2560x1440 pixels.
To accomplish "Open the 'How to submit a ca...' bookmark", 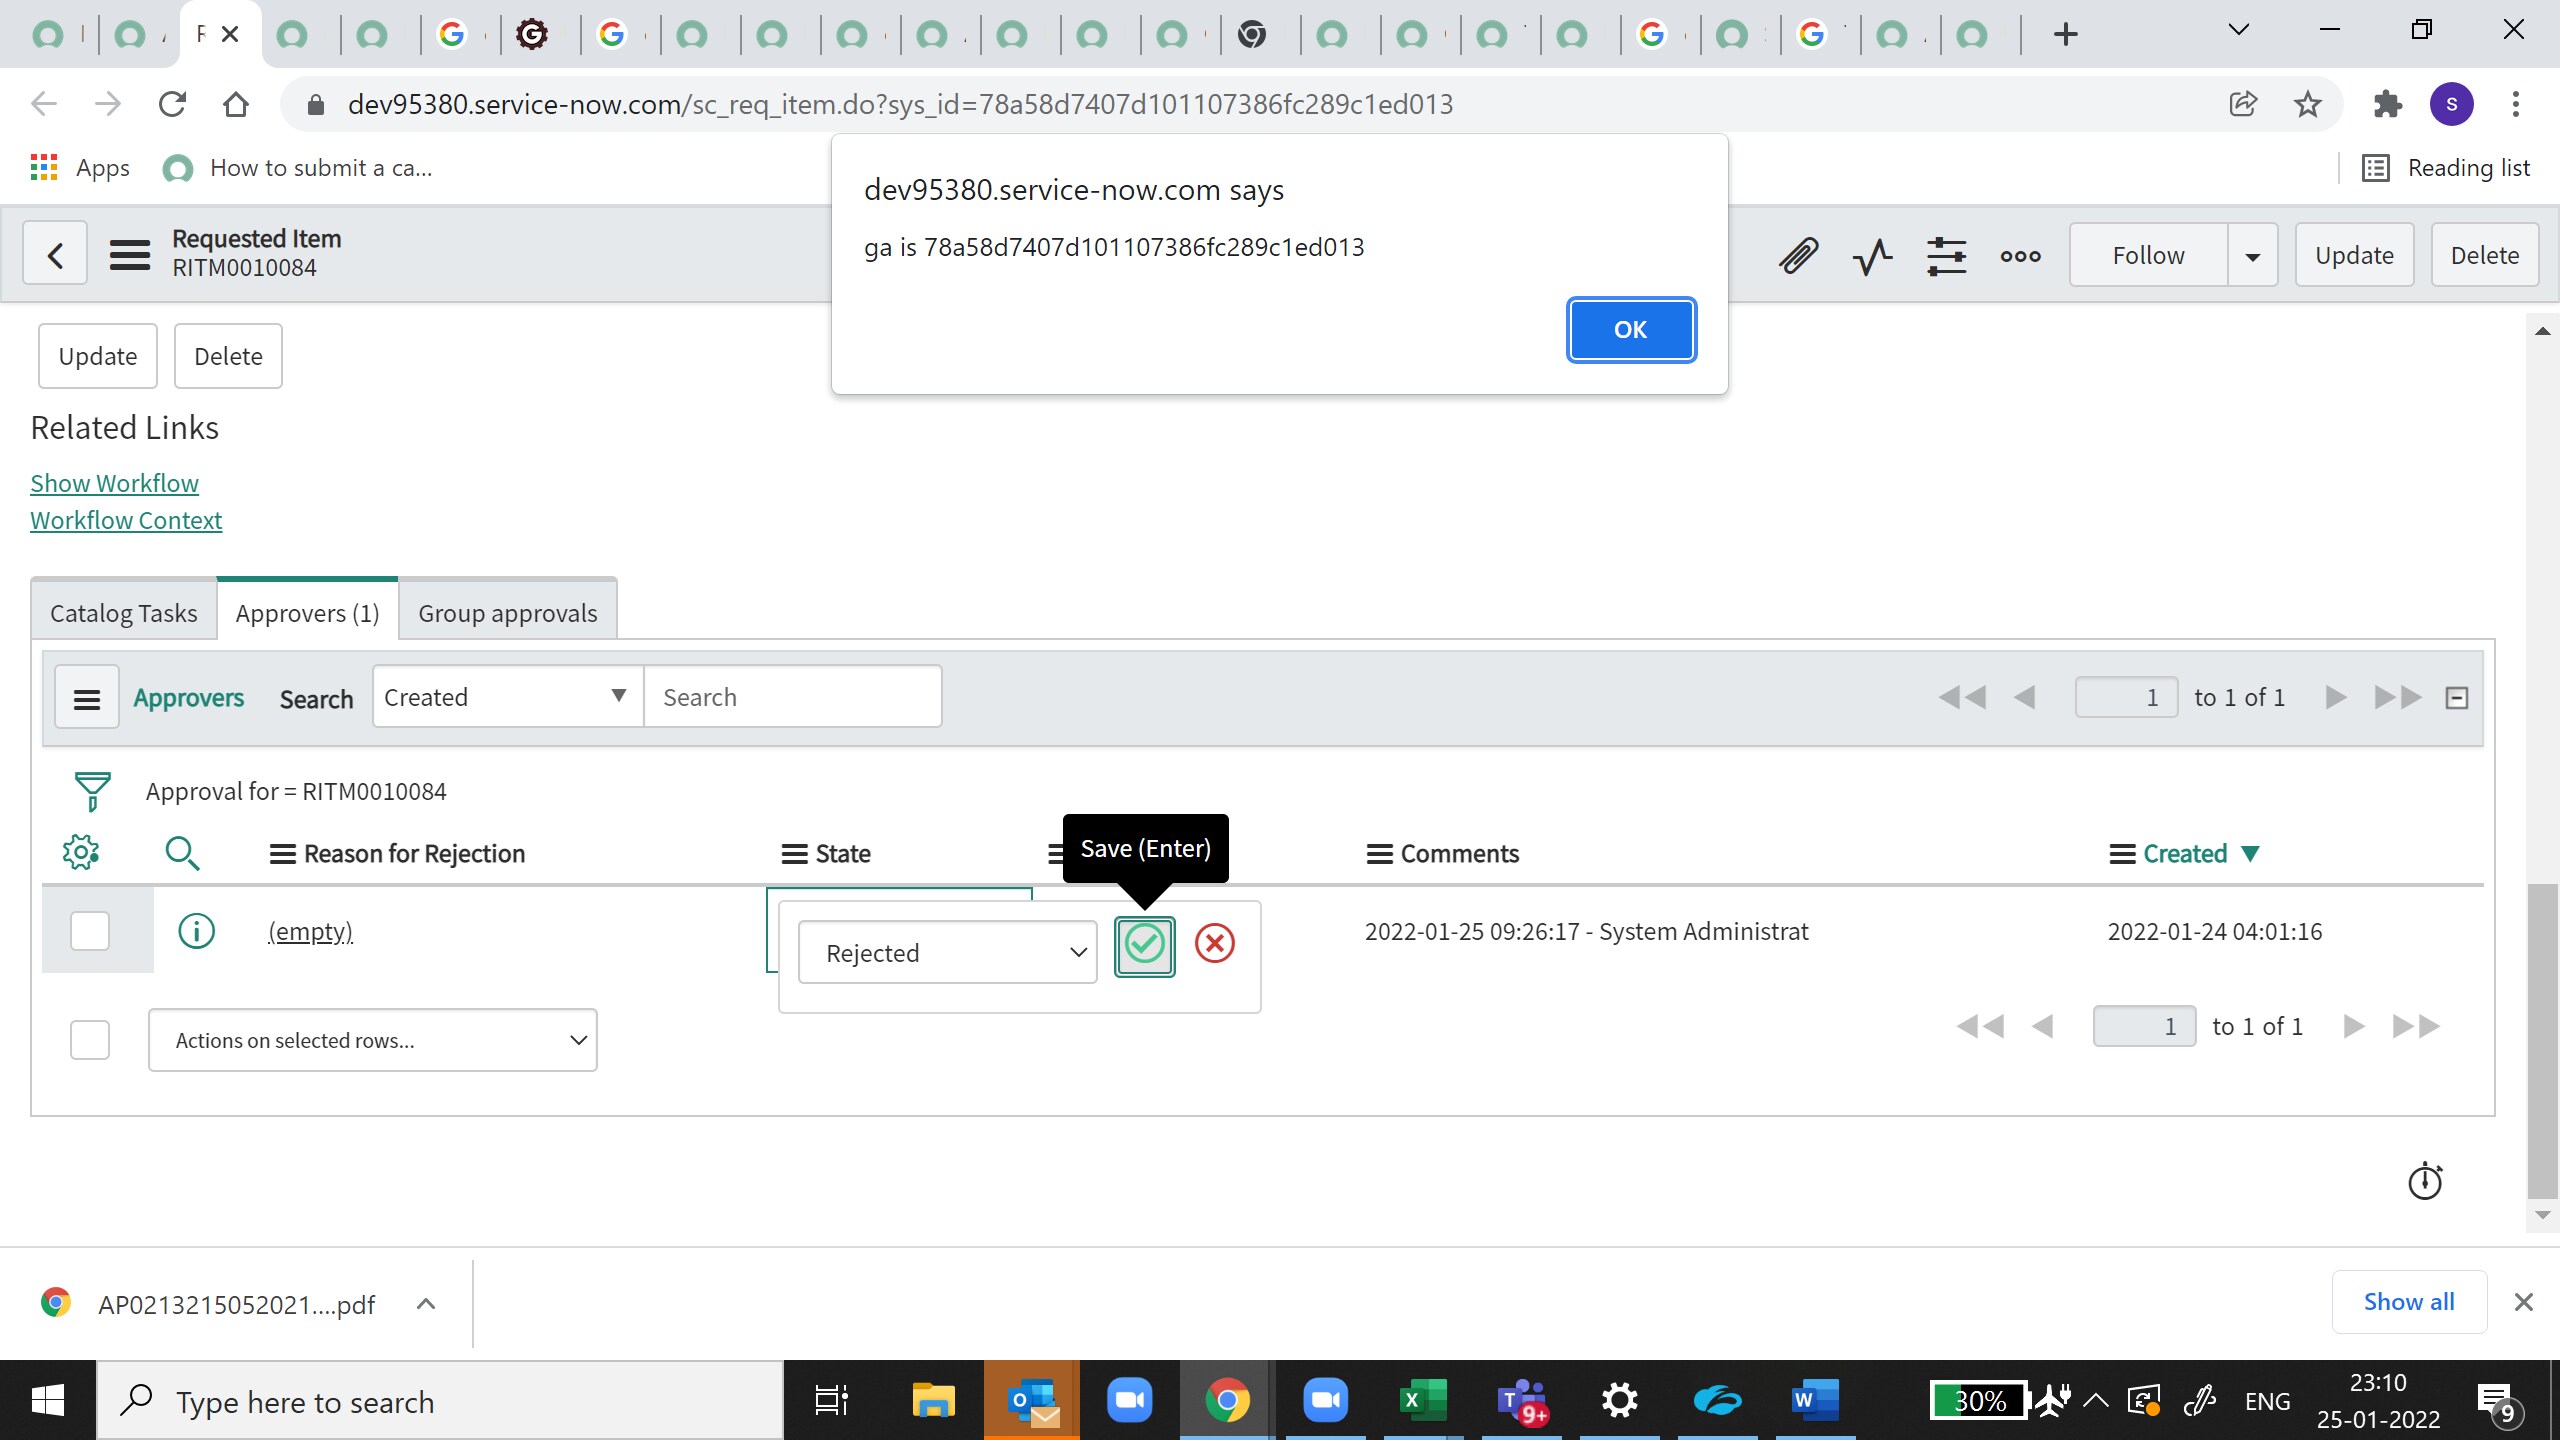I will tap(298, 168).
